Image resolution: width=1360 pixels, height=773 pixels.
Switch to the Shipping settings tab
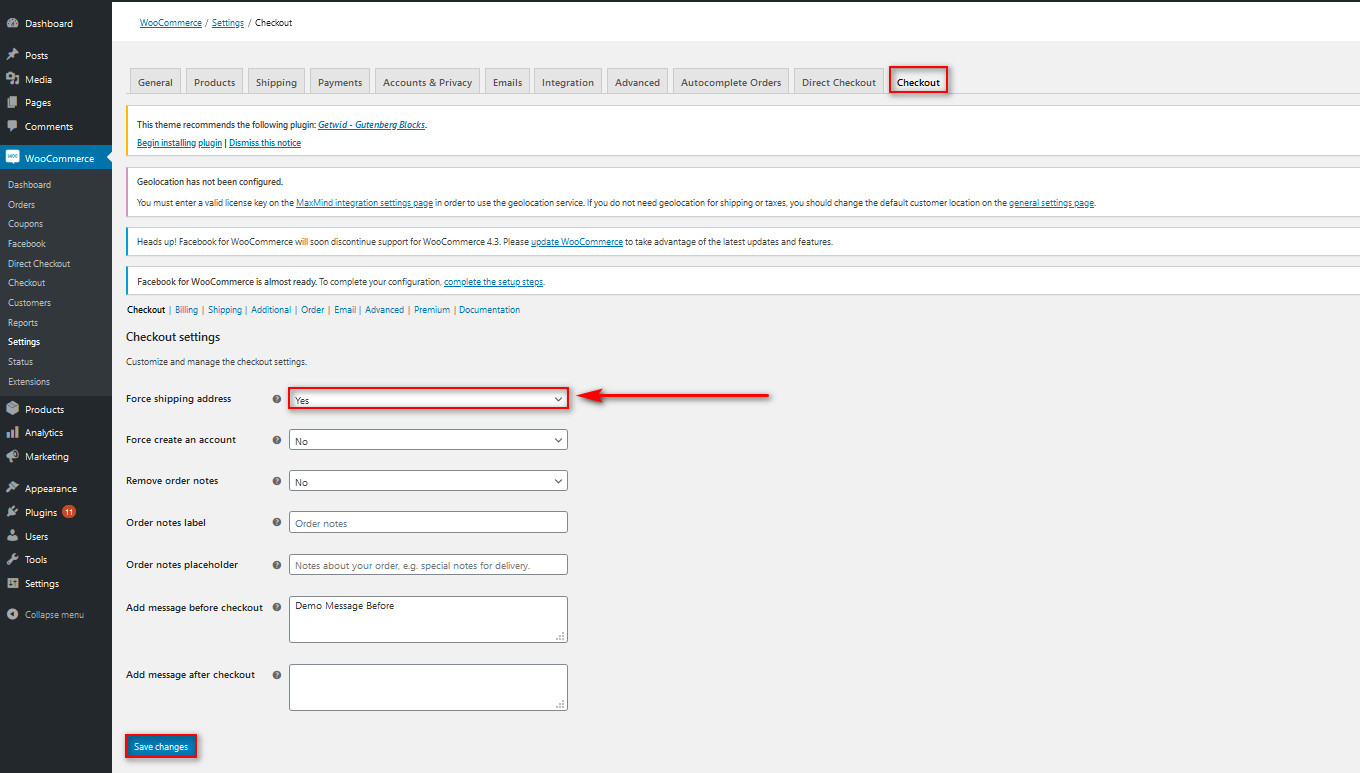(276, 81)
